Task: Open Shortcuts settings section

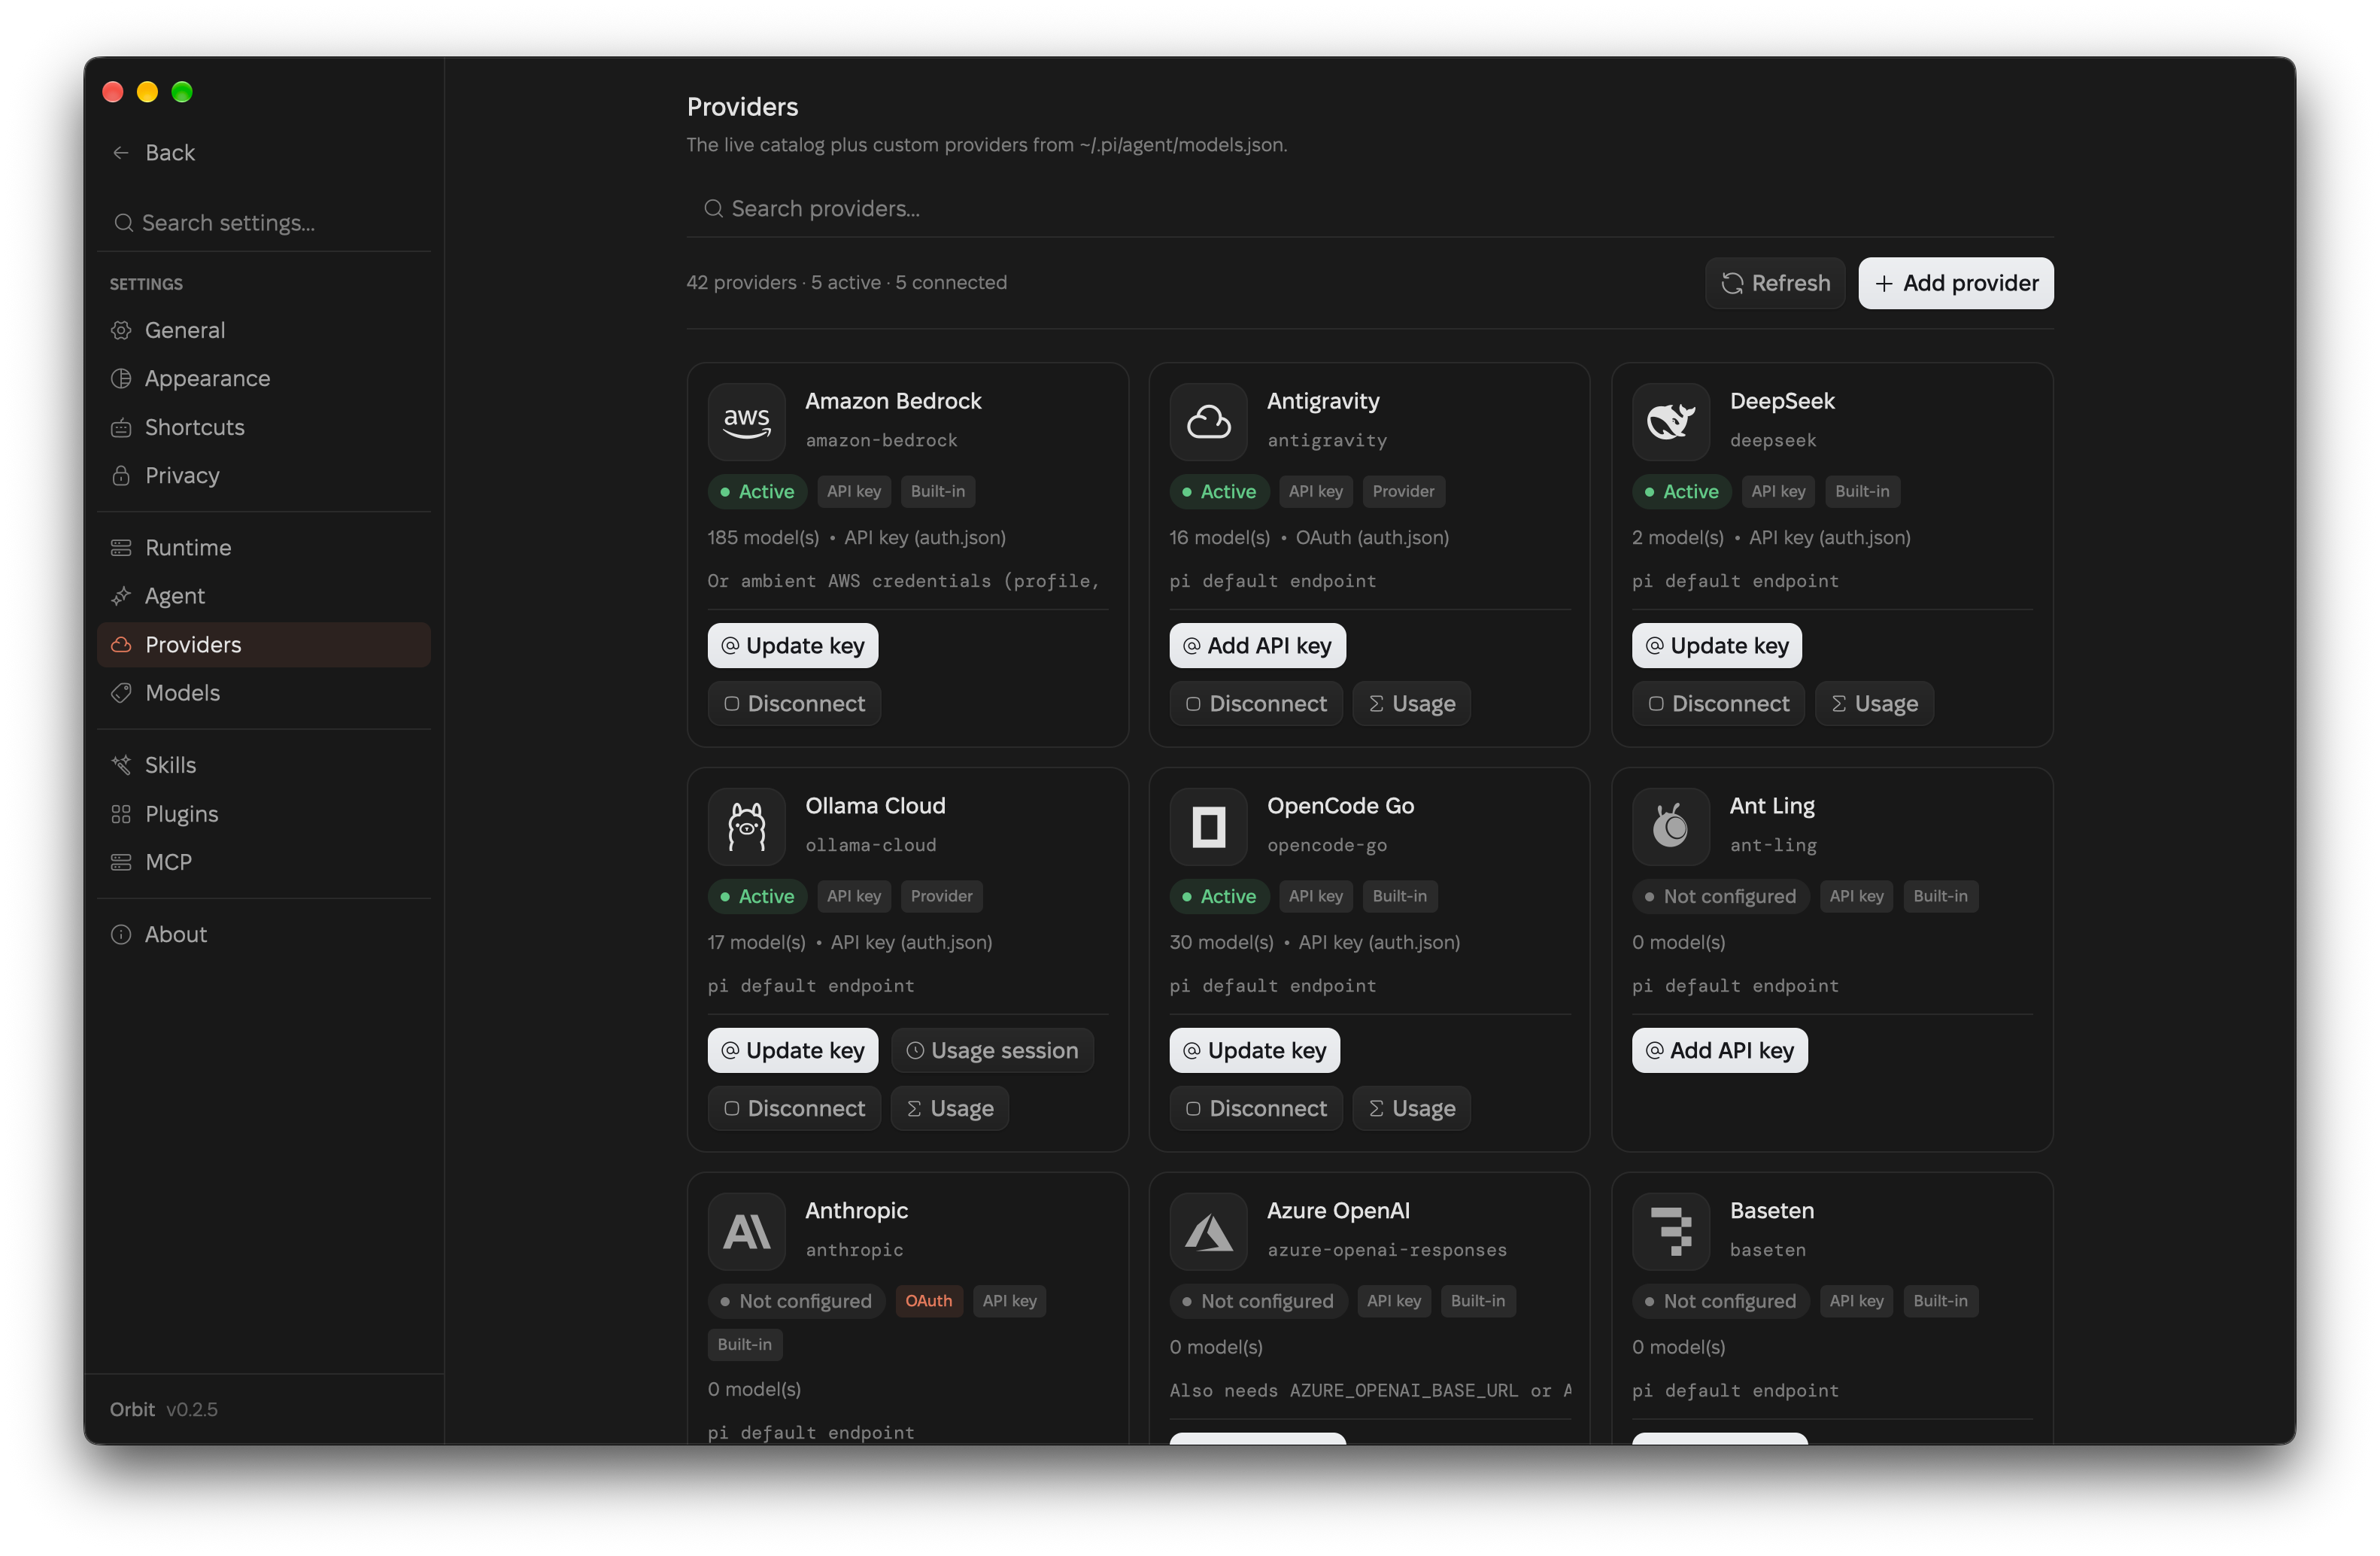Action: click(x=264, y=427)
